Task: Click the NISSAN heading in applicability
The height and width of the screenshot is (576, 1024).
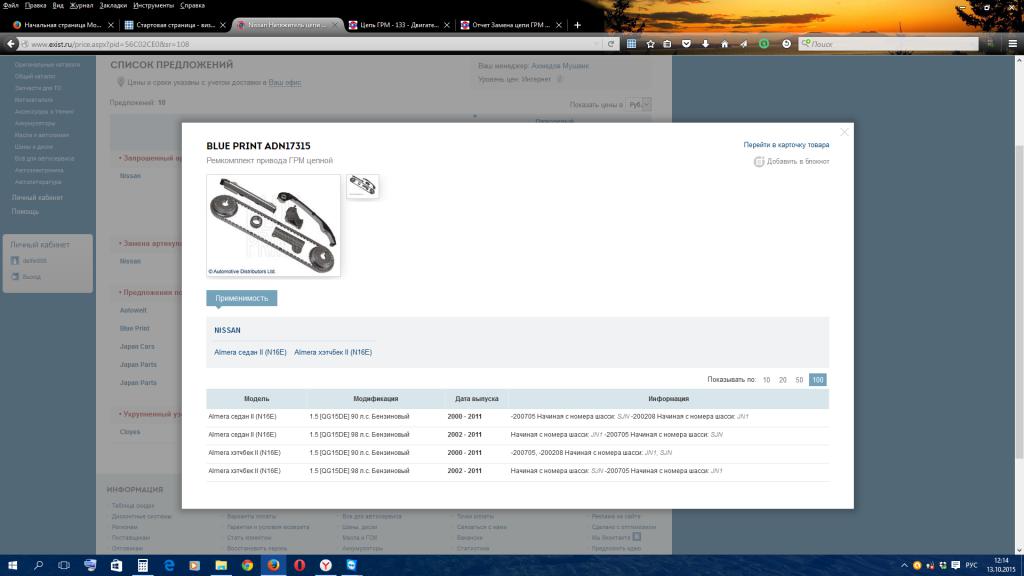Action: (x=227, y=330)
